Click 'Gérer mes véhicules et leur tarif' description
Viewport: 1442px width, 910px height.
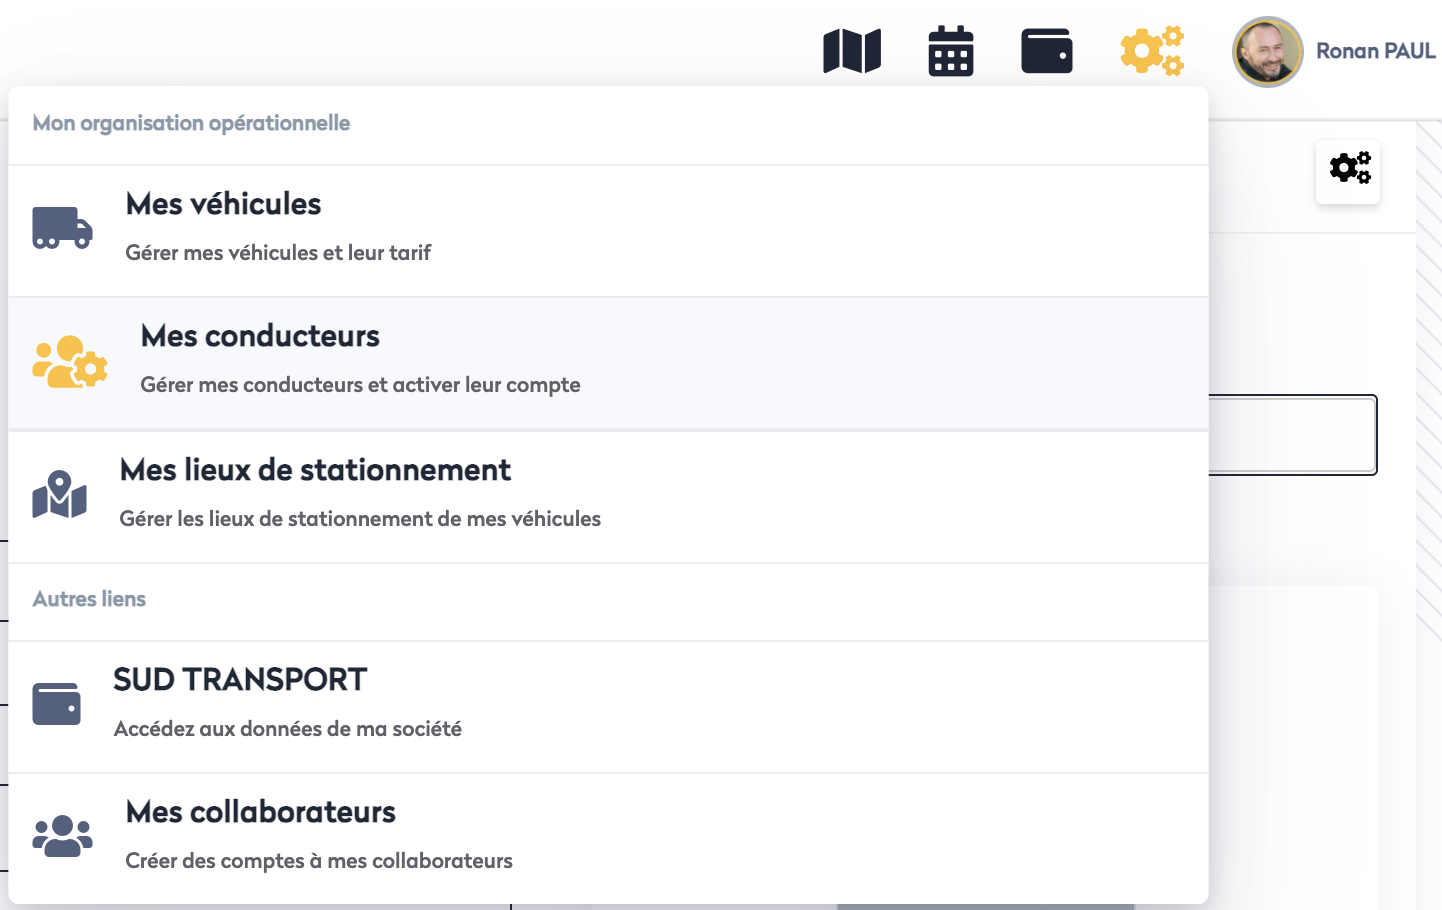(x=278, y=253)
